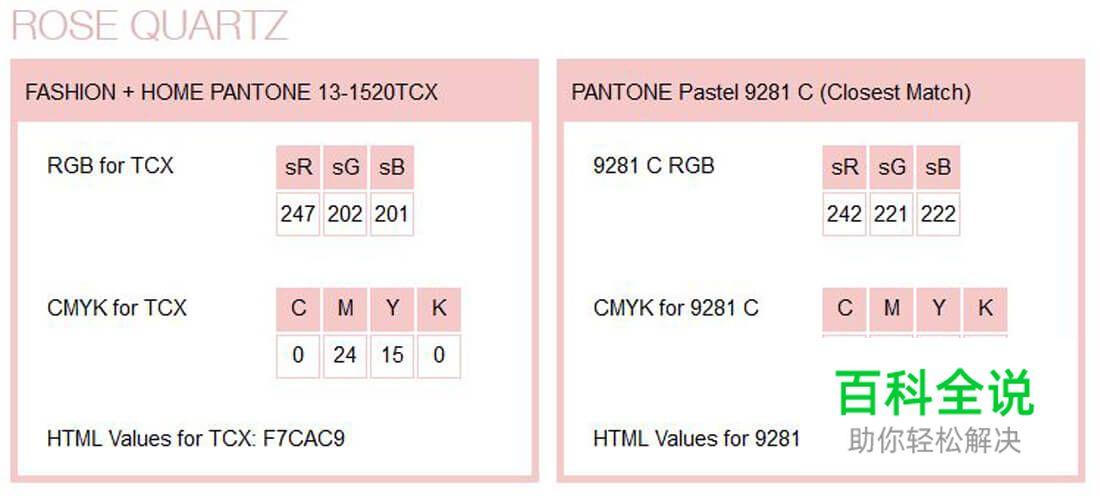Click the green 百科全说 watermark logo
Viewport: 1100px width, 496px height.
(x=934, y=393)
